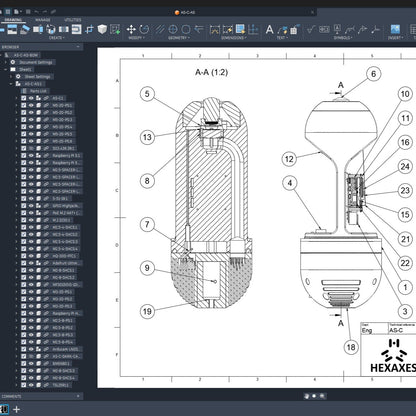Select the Ordinate Dimension tool
This screenshot has width=416, height=416.
pos(253,30)
